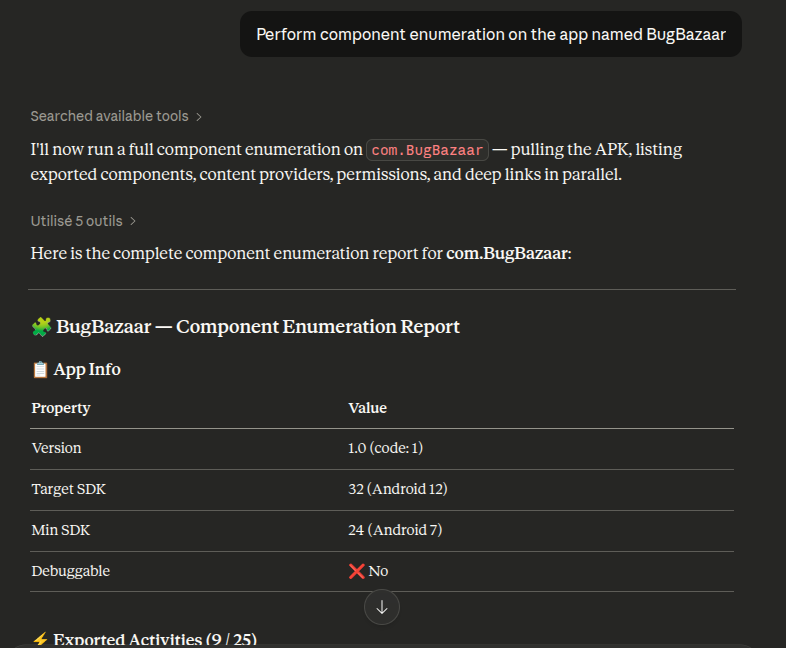Click the red cross icon in Debuggable row

(357, 571)
